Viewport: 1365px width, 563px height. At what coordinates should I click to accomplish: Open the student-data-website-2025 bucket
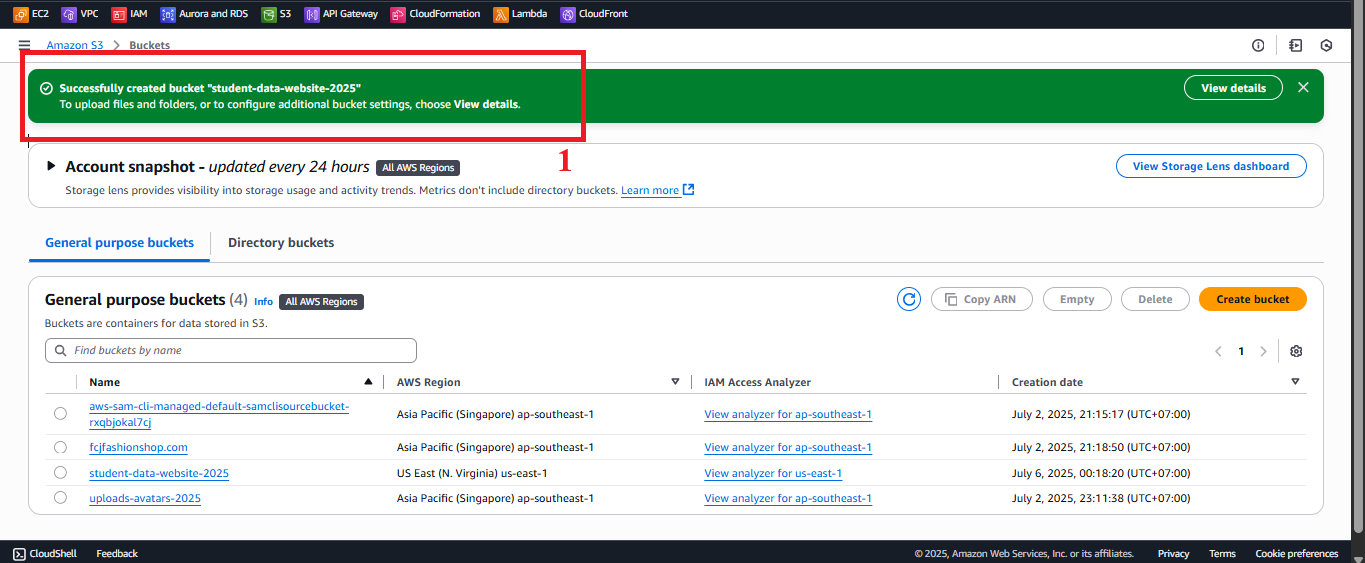[159, 473]
